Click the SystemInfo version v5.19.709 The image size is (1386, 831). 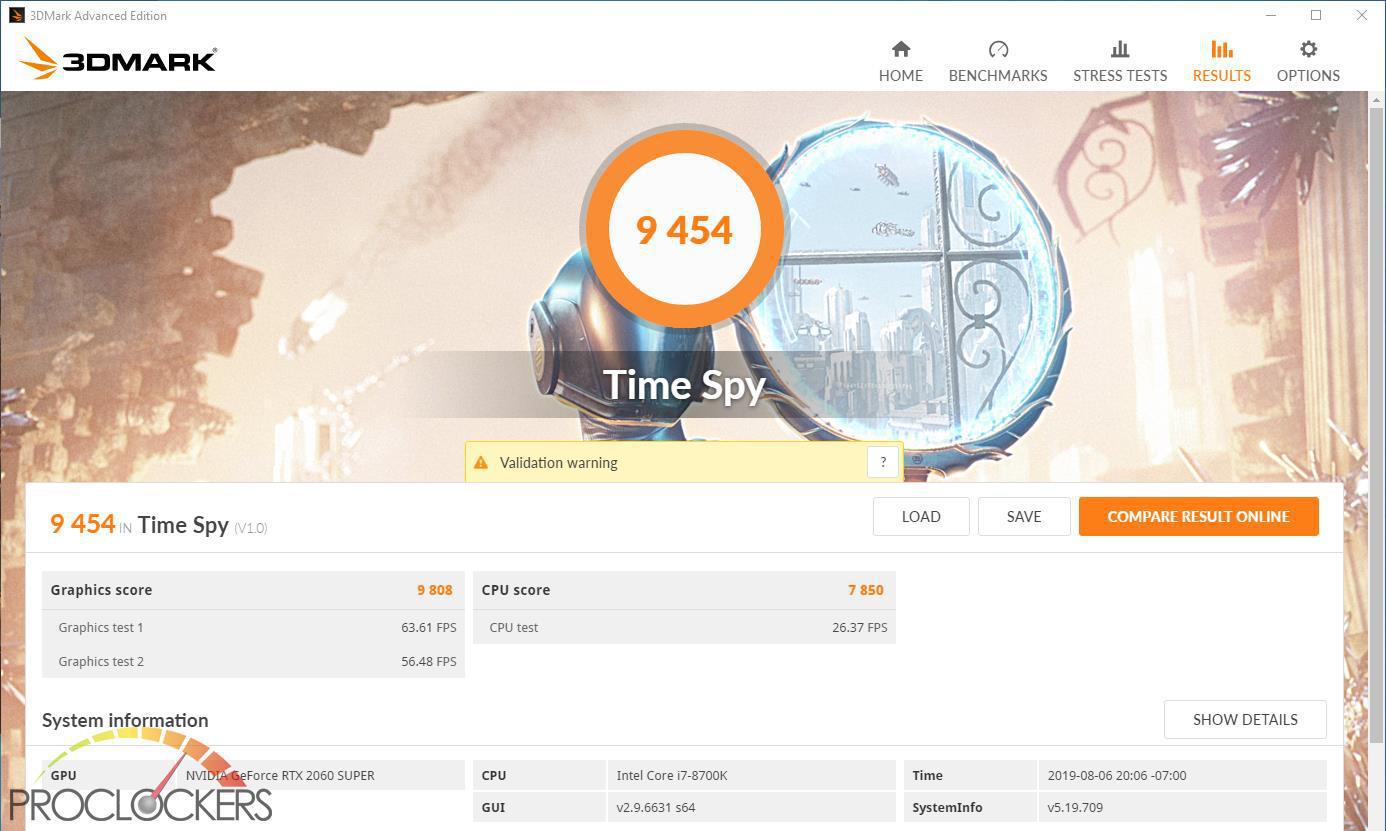1075,807
